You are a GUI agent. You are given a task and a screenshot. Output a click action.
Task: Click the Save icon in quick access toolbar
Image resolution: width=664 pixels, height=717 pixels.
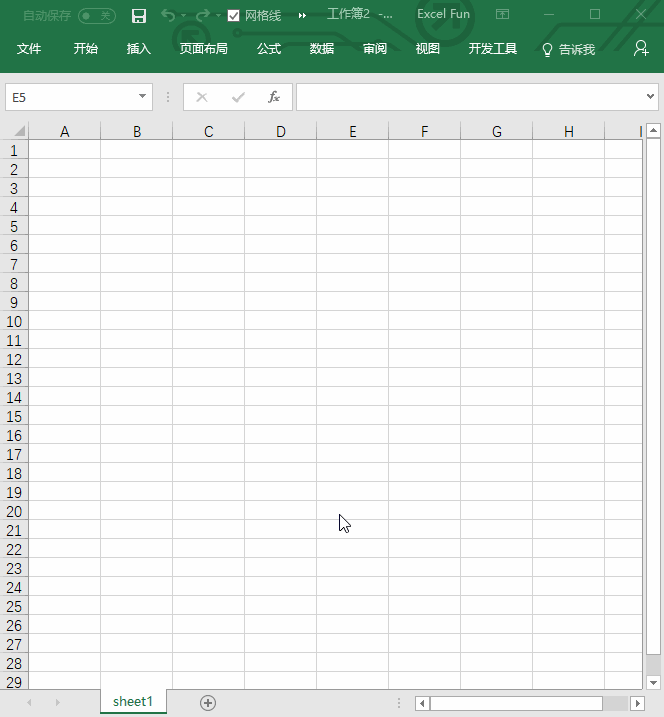point(139,15)
